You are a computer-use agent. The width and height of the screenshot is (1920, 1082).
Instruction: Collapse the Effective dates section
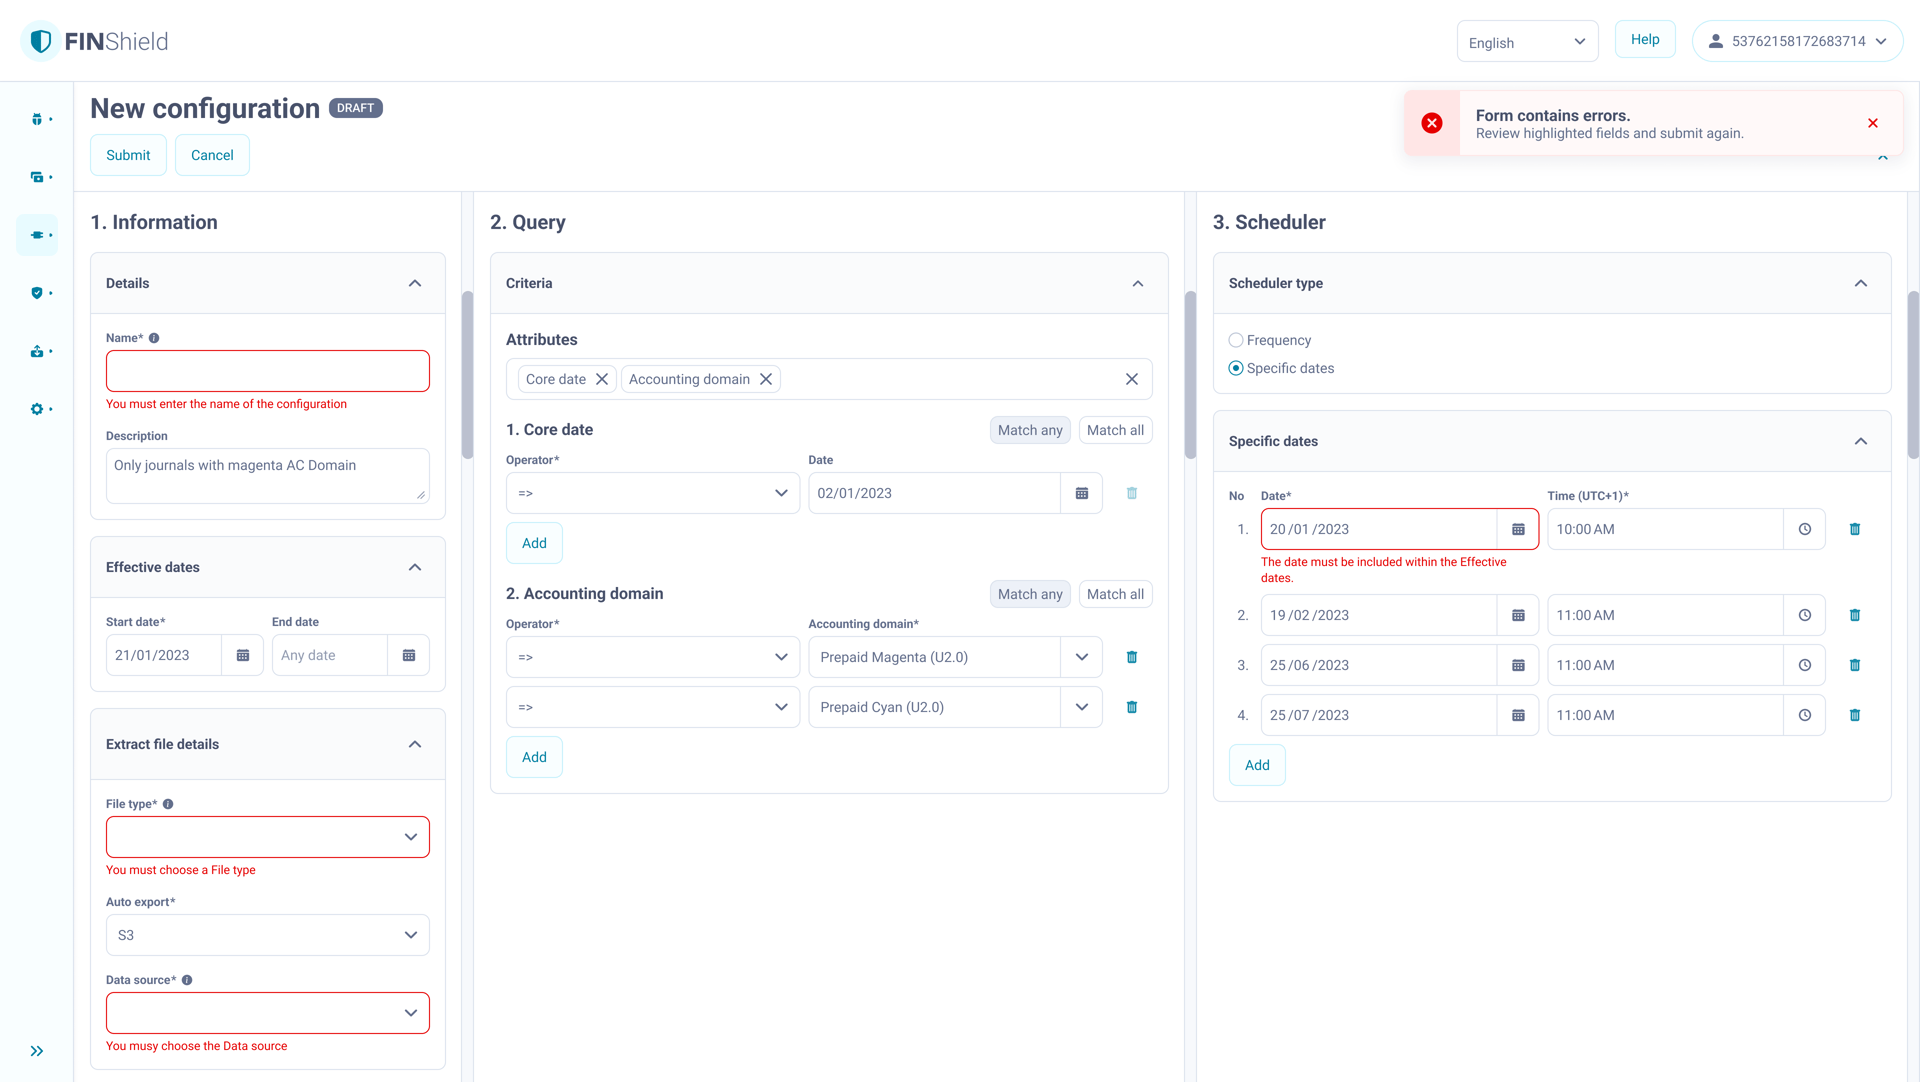click(x=415, y=567)
